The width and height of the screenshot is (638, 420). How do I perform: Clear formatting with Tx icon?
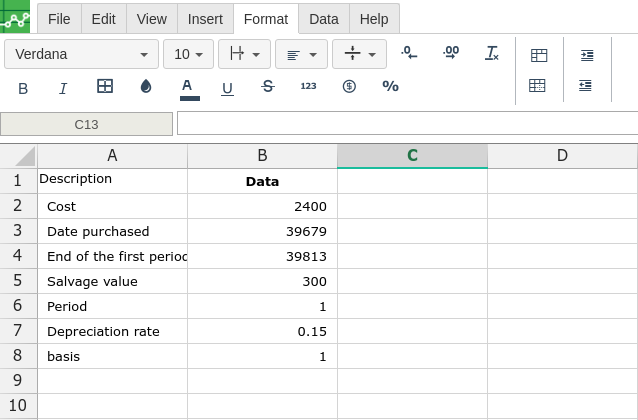coord(491,53)
